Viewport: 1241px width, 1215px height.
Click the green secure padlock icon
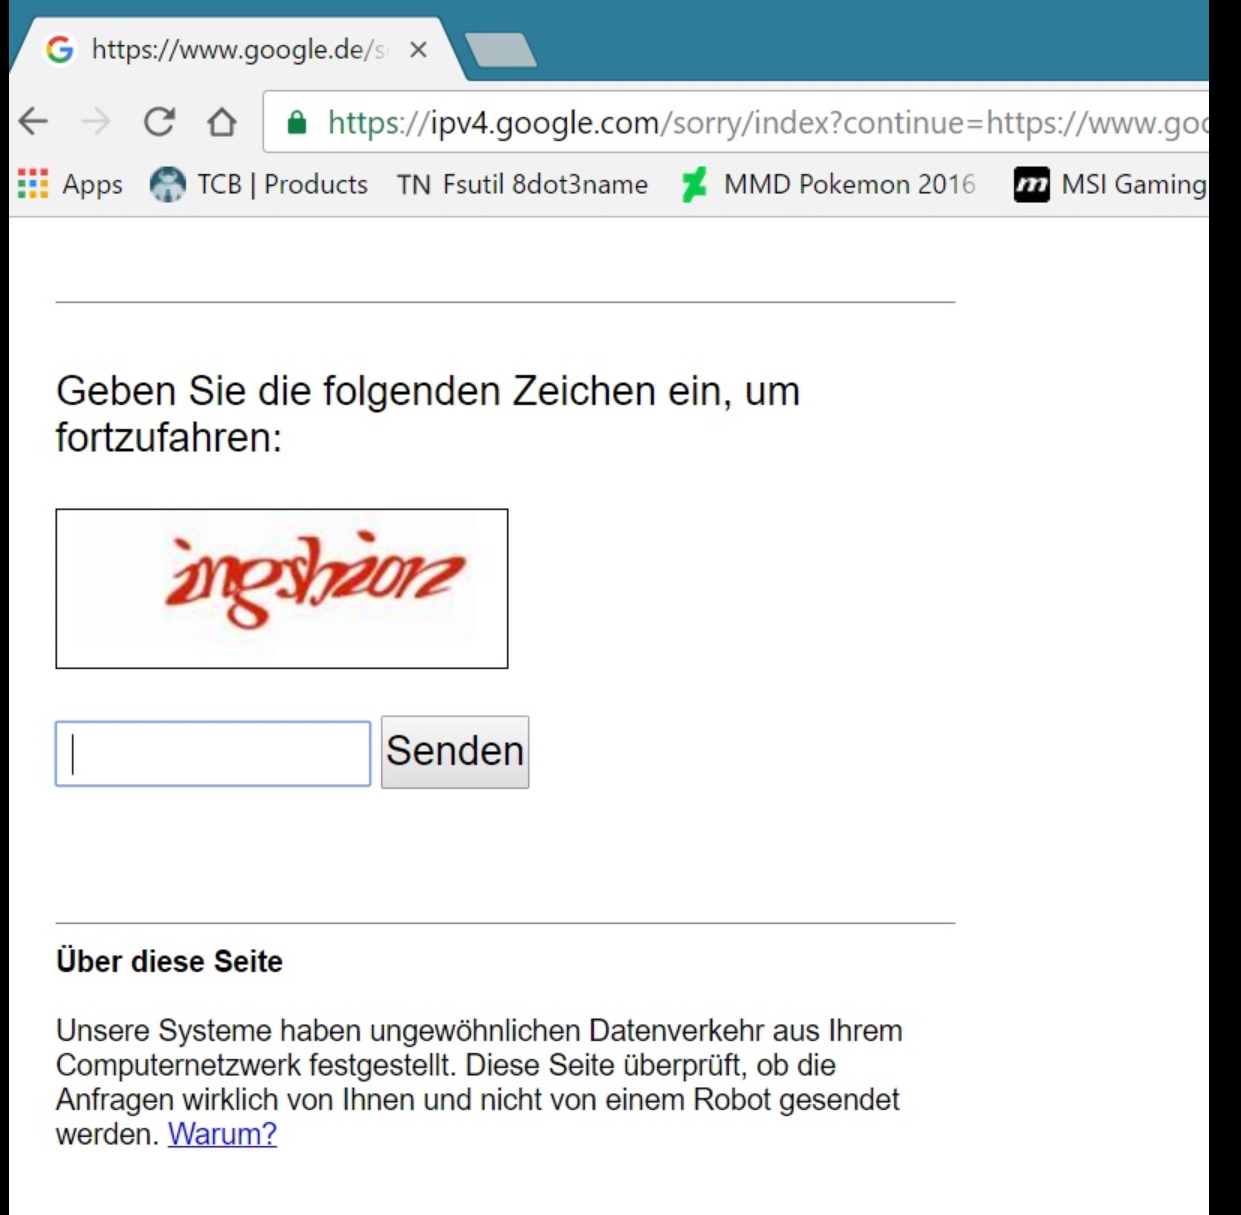point(296,122)
